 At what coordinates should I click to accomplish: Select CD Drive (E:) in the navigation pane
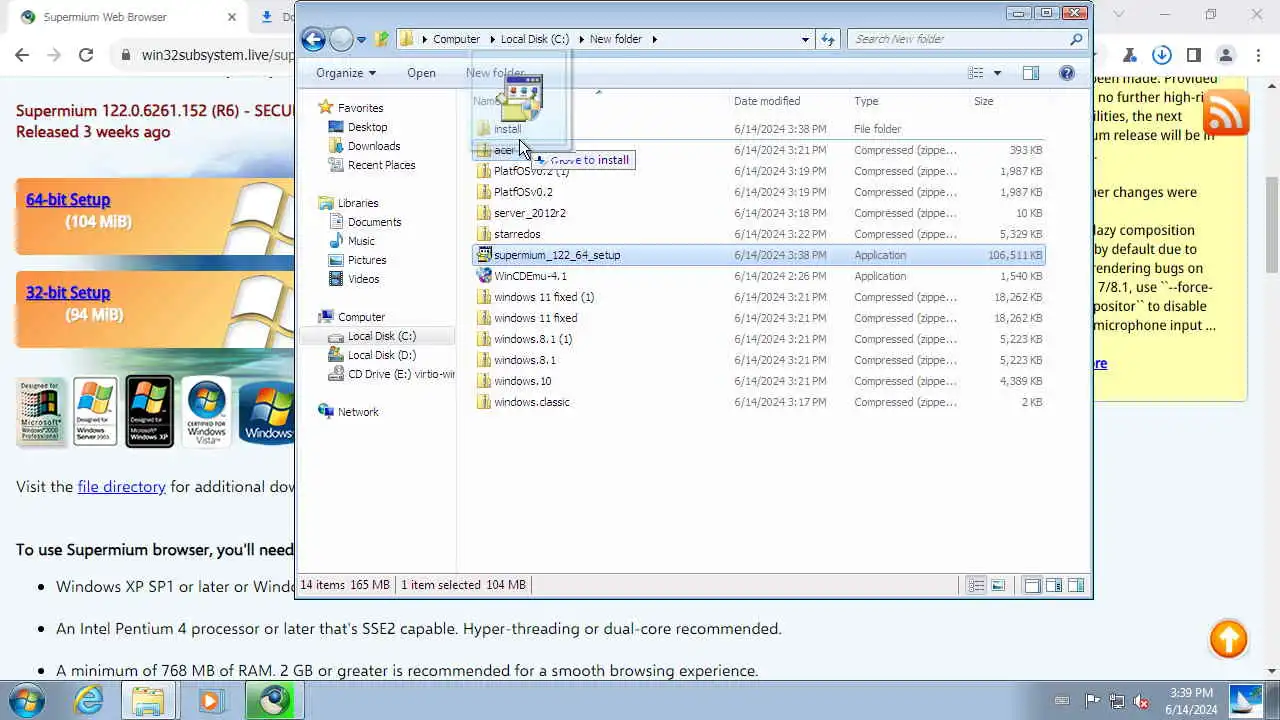tap(391, 374)
